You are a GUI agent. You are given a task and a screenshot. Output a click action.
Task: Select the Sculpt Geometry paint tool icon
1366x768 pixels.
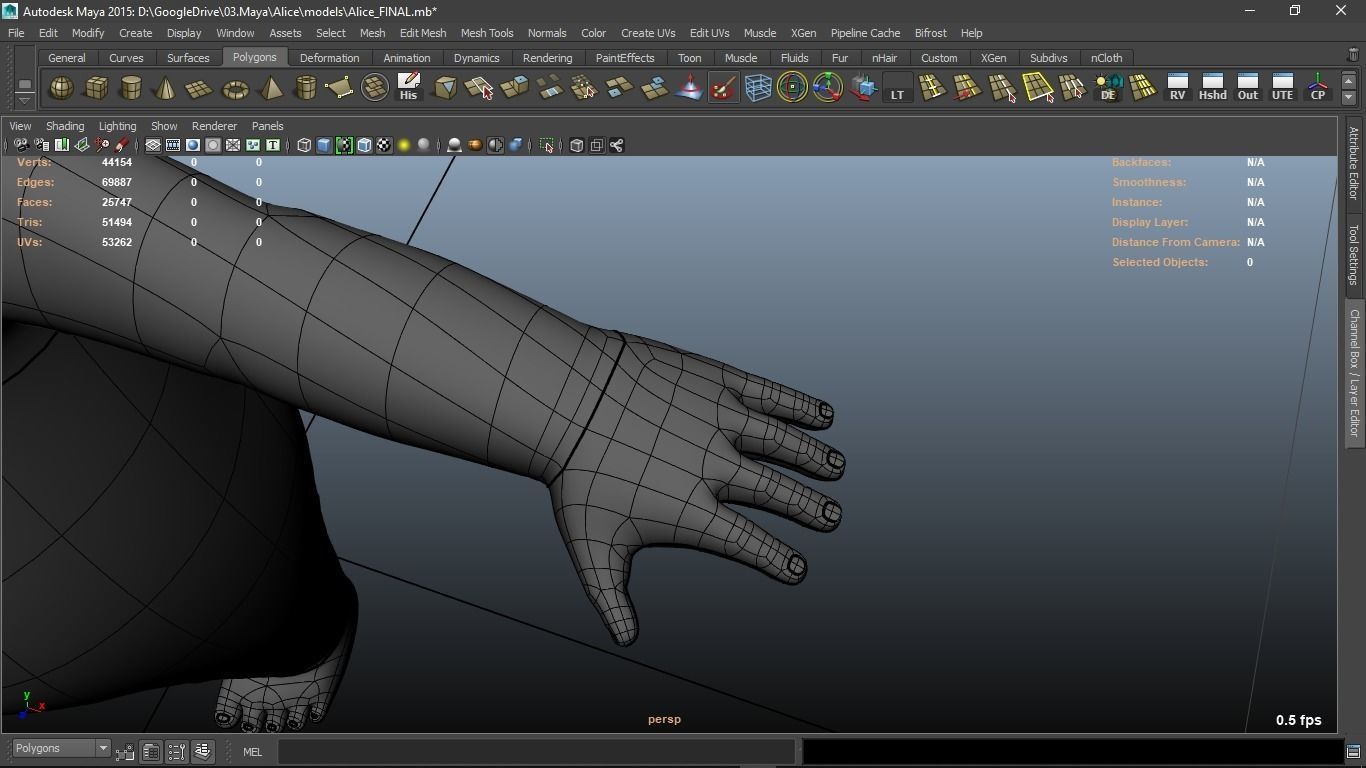click(x=723, y=88)
